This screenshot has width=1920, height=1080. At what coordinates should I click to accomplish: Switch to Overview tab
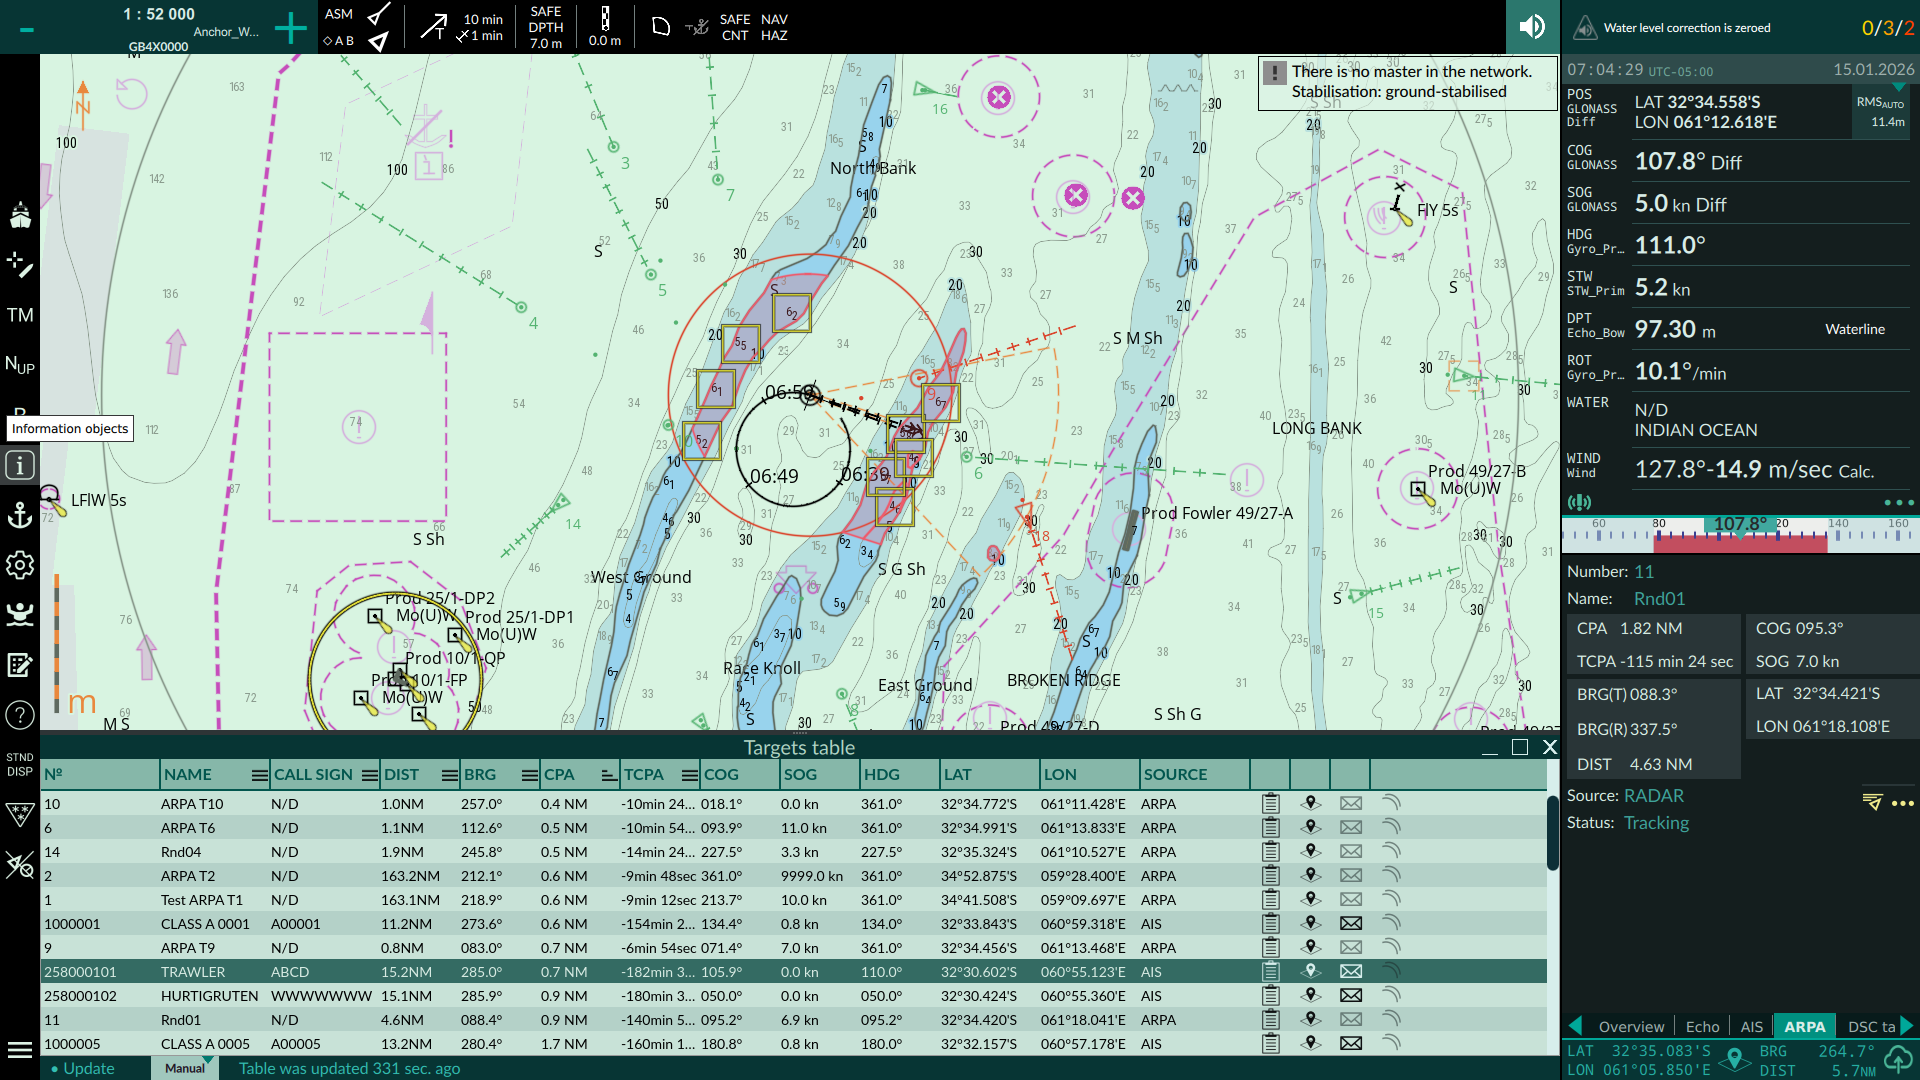1631,1027
